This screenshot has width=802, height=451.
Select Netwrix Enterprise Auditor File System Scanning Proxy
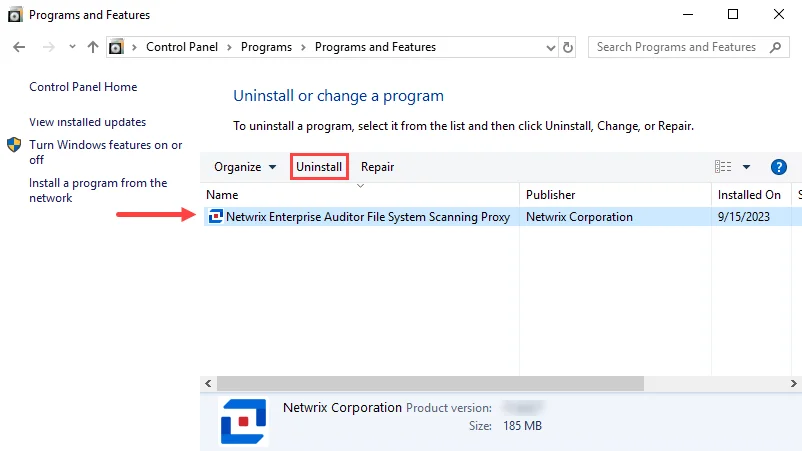tap(367, 217)
